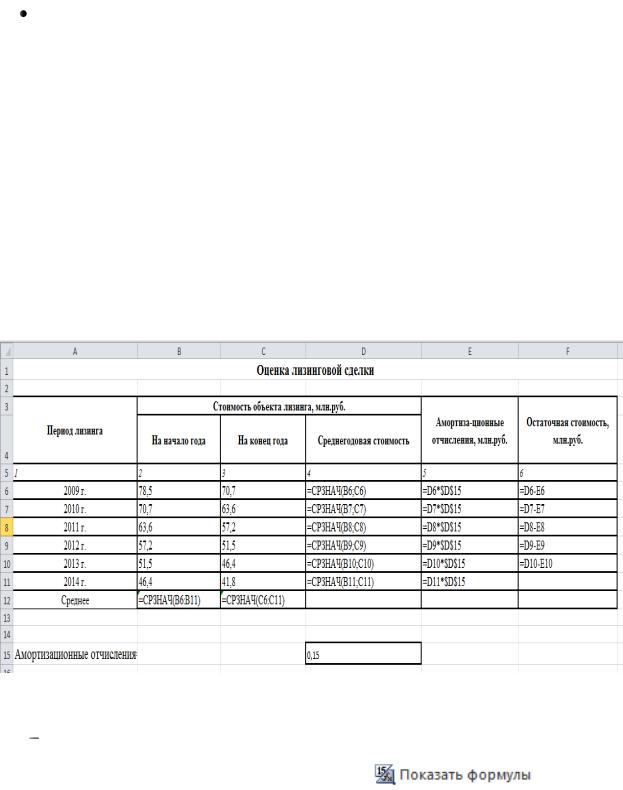Select column A header
Screen dimensions: 623x790
pos(75,351)
